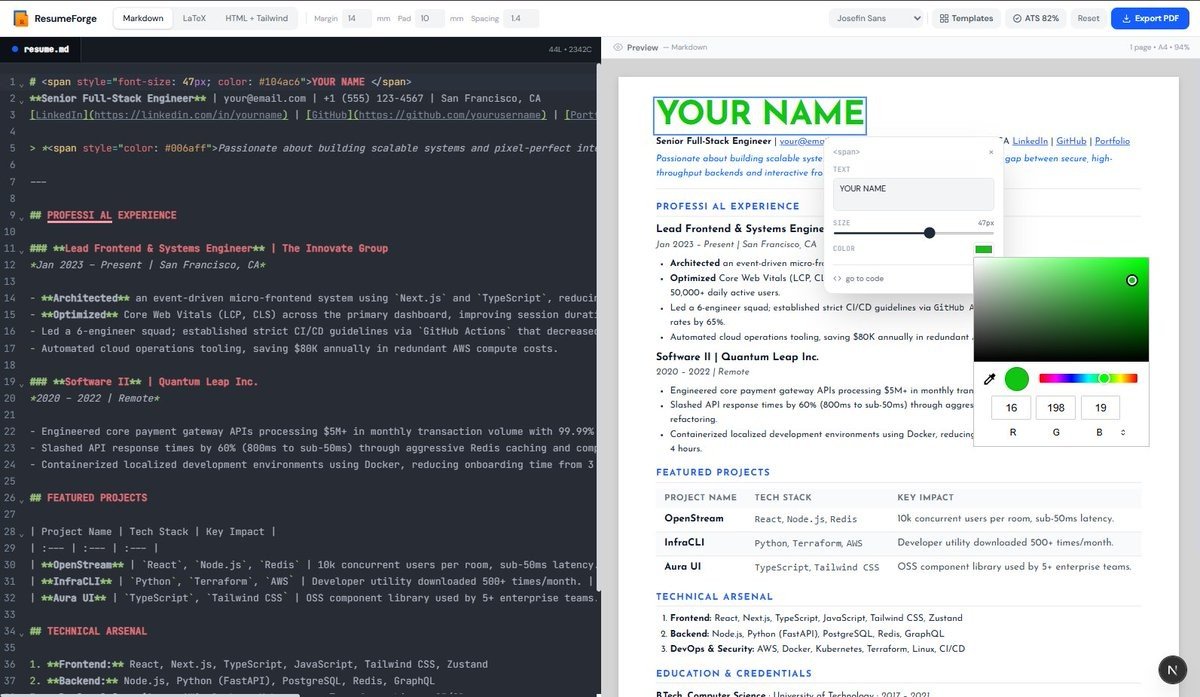Click the green color swatch in popup

(x=984, y=249)
